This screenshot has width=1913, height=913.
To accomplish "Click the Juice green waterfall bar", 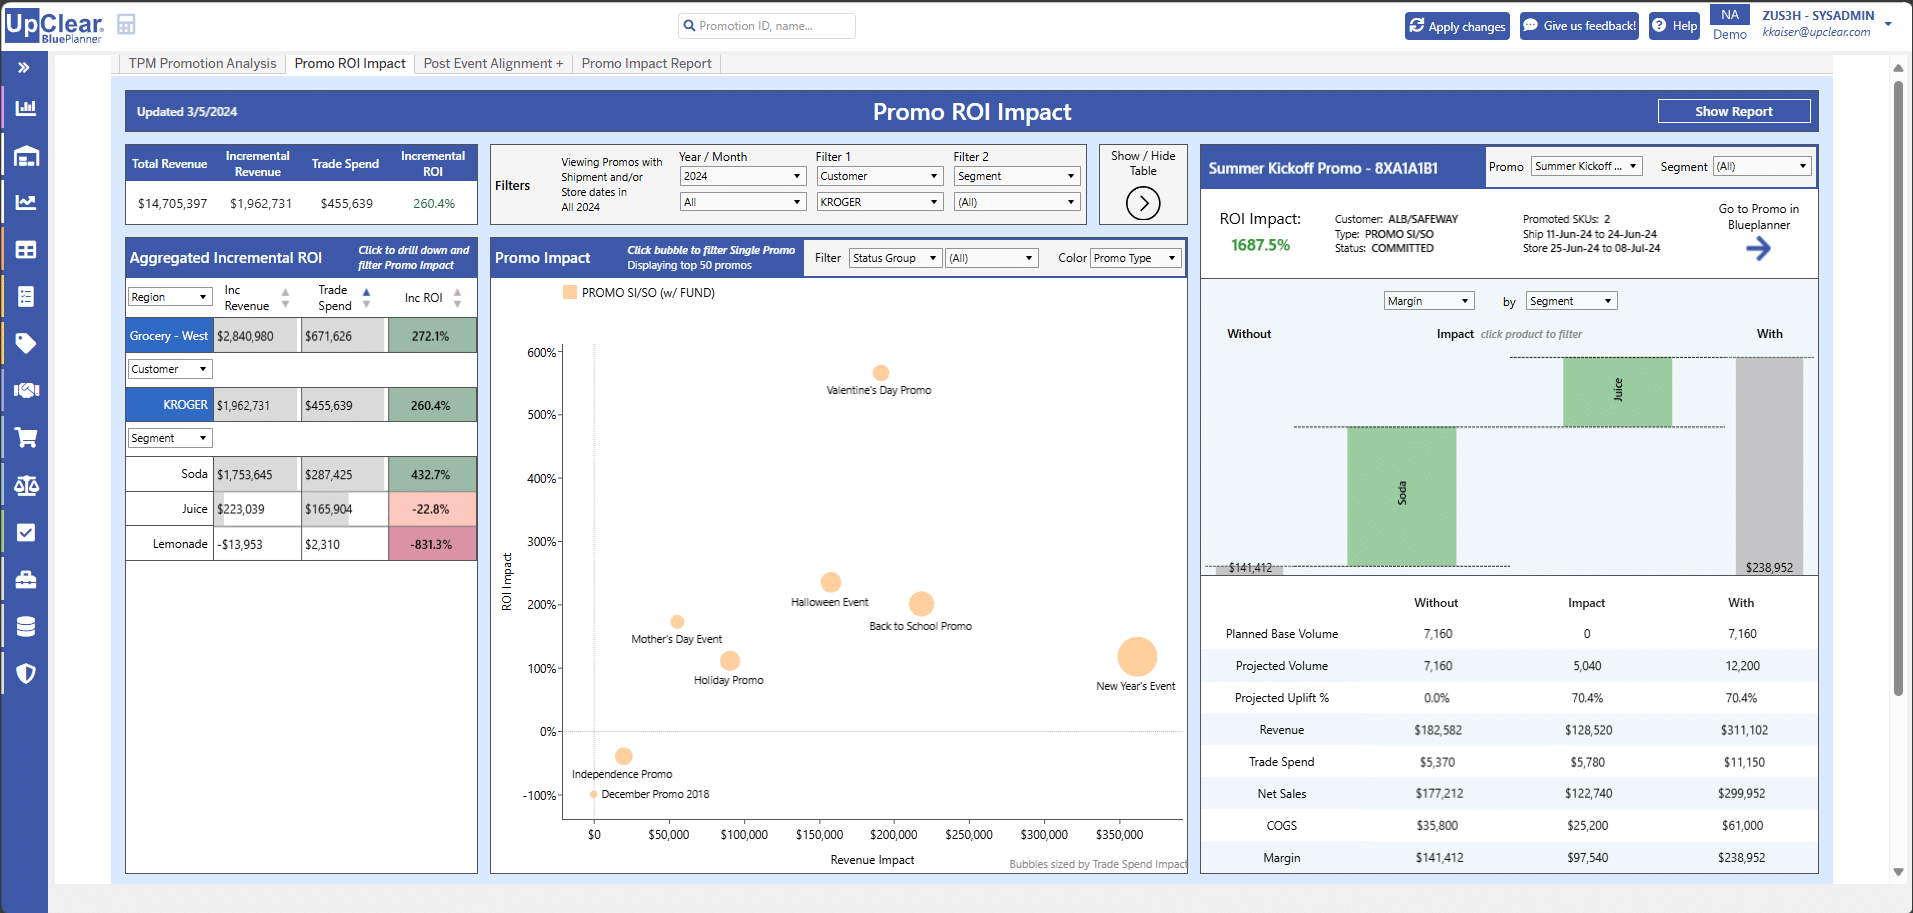I will 1617,391.
